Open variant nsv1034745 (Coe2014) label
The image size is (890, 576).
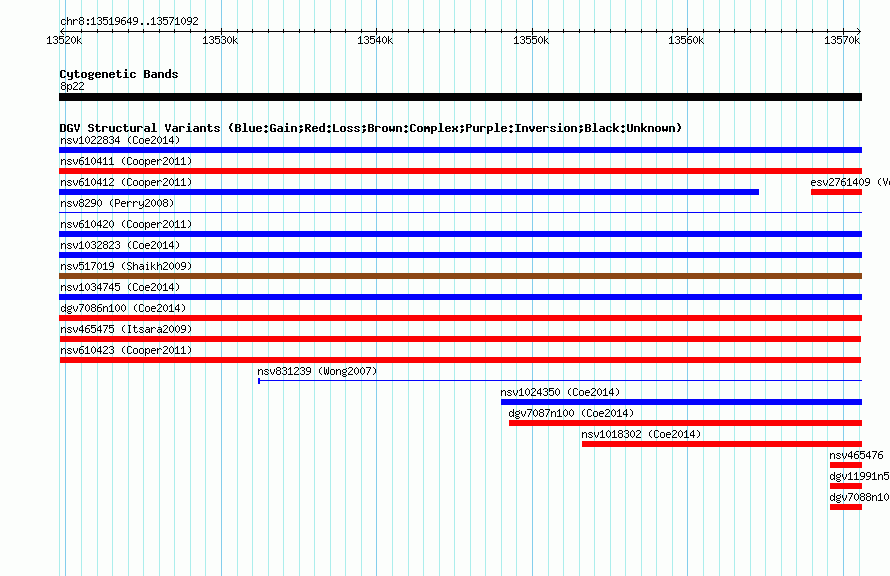pyautogui.click(x=120, y=287)
